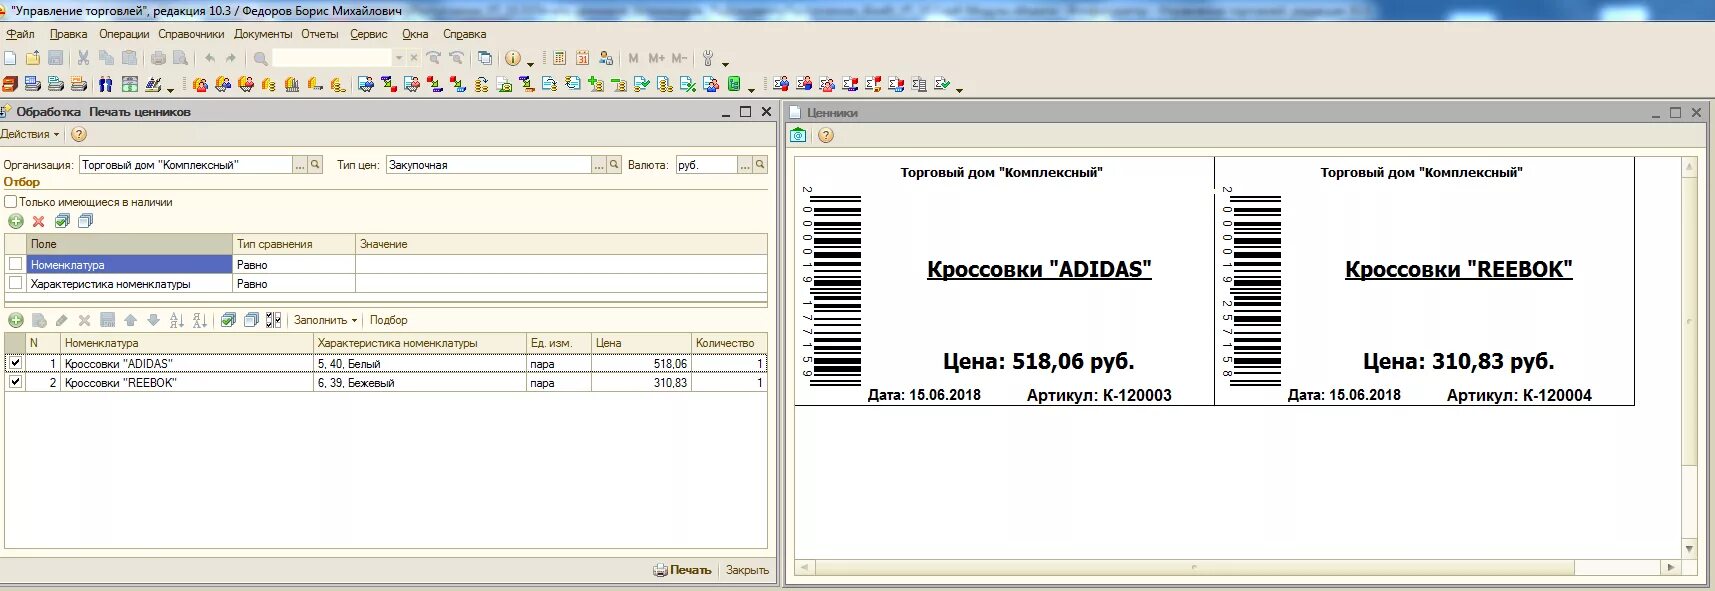The width and height of the screenshot is (1715, 591).
Task: Open Организация selection ellipsis button
Action: [300, 165]
